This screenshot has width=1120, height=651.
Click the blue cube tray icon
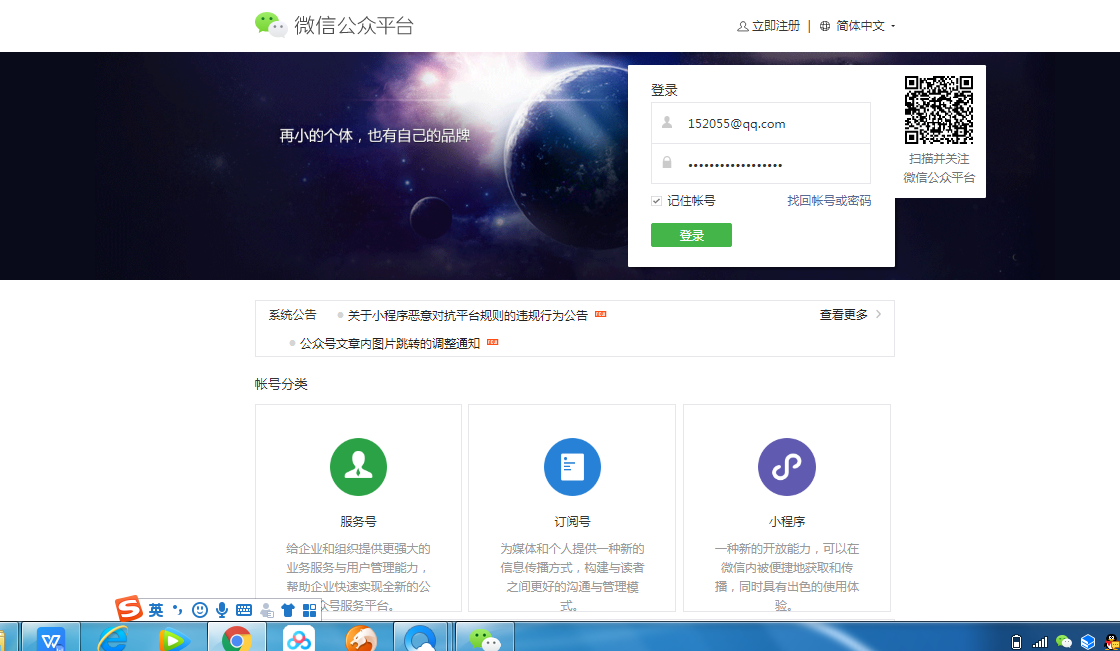pos(1088,642)
